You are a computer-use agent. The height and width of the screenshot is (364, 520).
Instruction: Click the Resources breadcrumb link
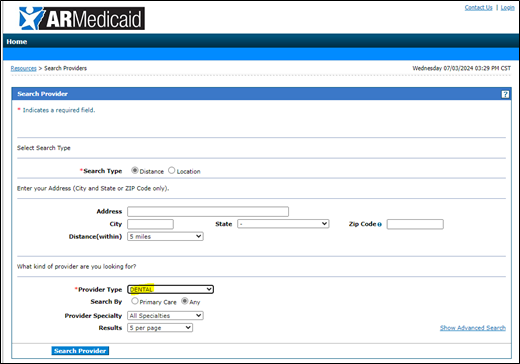pos(23,68)
